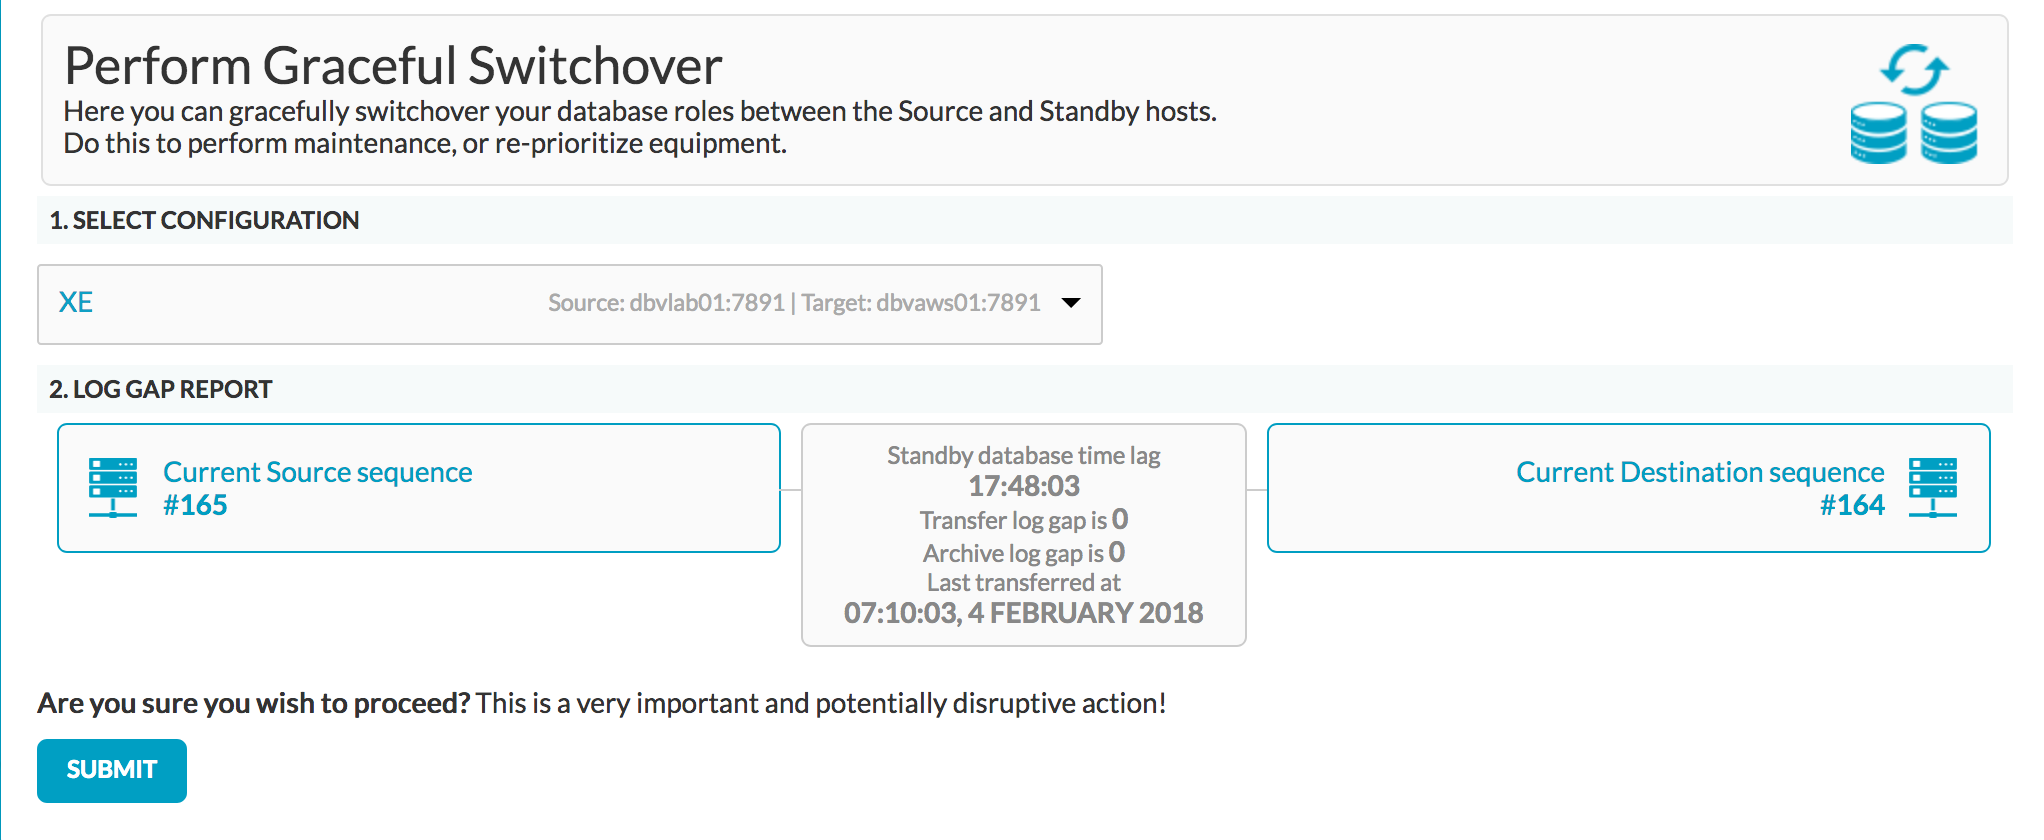Click the Archive log gap value
Viewport: 2044px width, 840px height.
pos(1117,552)
